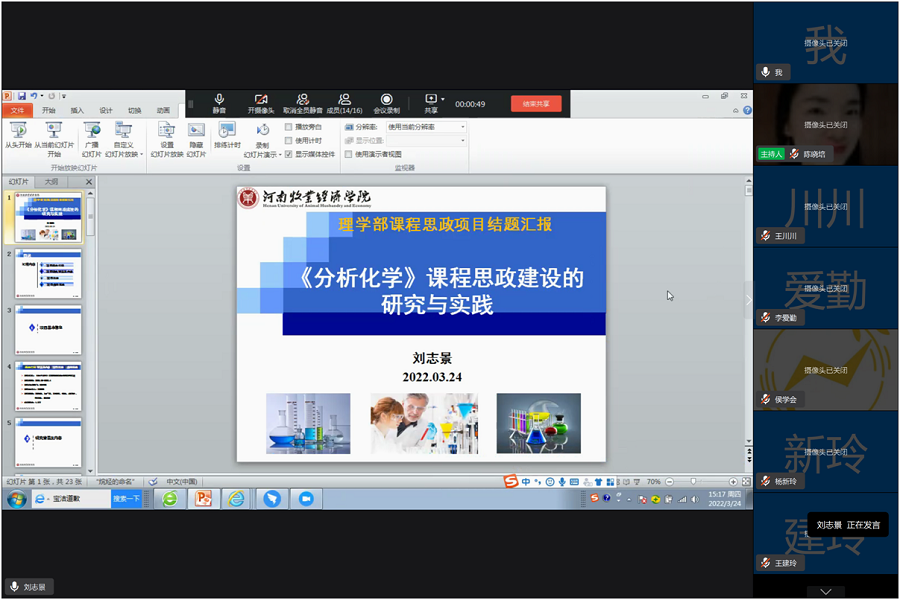Image resolution: width=900 pixels, height=600 pixels.
Task: Start recording with 会议录制
Action: pos(386,100)
